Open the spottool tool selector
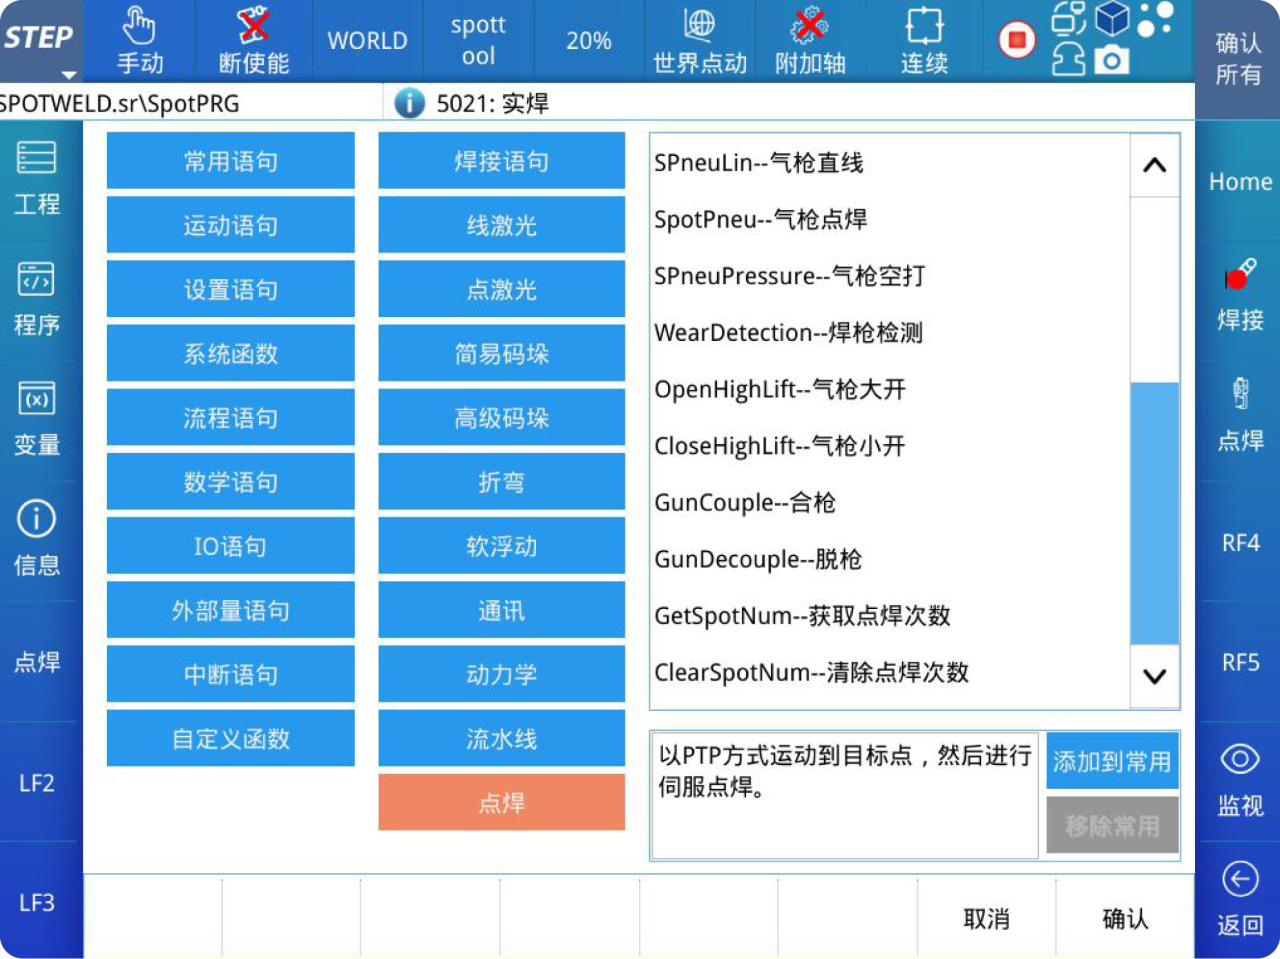Screen dimensions: 1280x959 [x=478, y=41]
